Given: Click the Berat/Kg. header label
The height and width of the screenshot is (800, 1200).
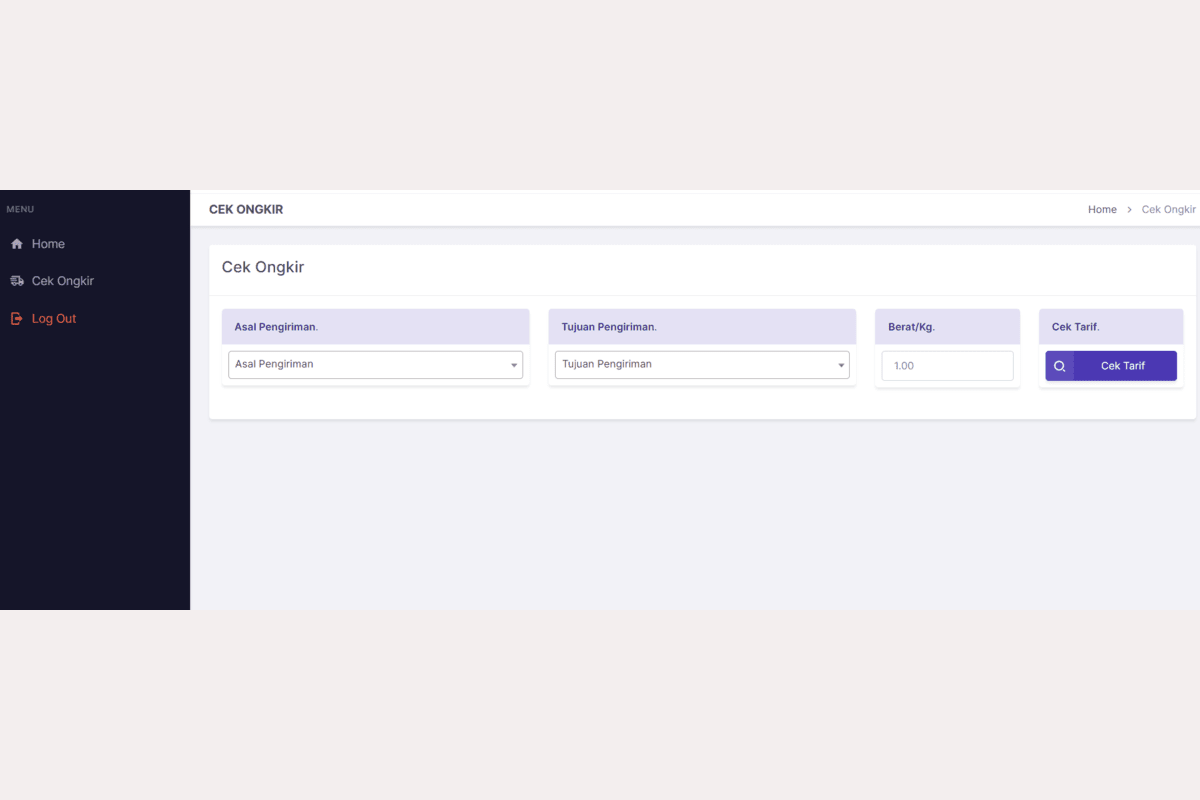Looking at the screenshot, I should 911,327.
